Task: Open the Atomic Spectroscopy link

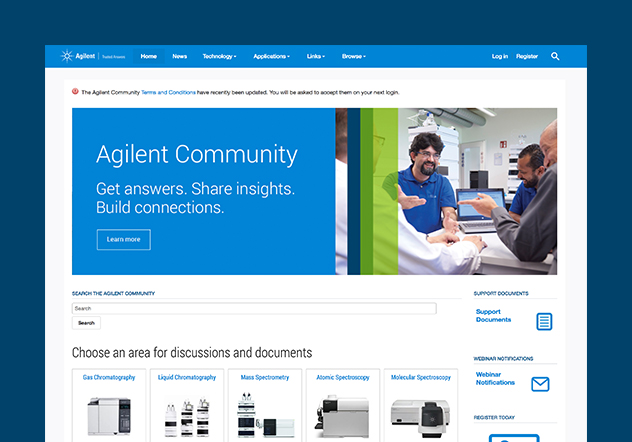Action: (x=343, y=378)
